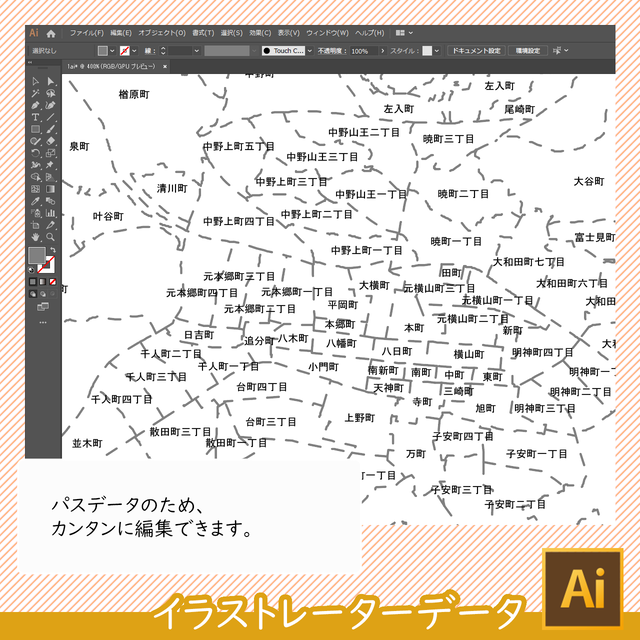Set paint mode to None
The image size is (640, 640).
tap(53, 282)
